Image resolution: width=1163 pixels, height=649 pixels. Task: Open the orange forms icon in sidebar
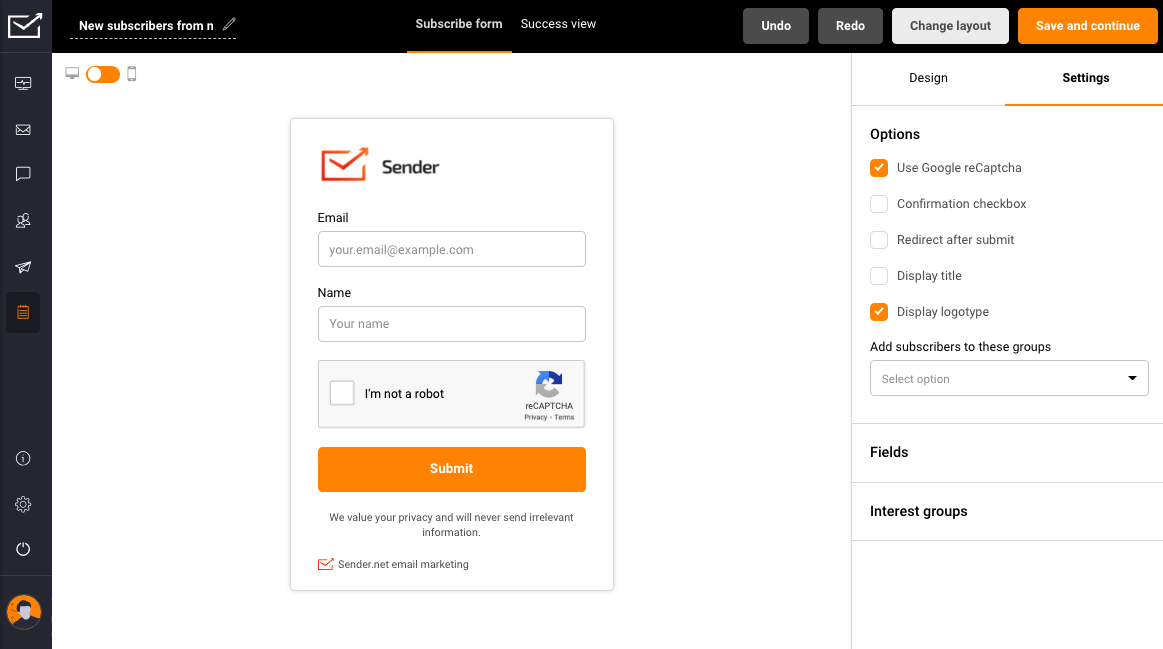click(x=23, y=313)
